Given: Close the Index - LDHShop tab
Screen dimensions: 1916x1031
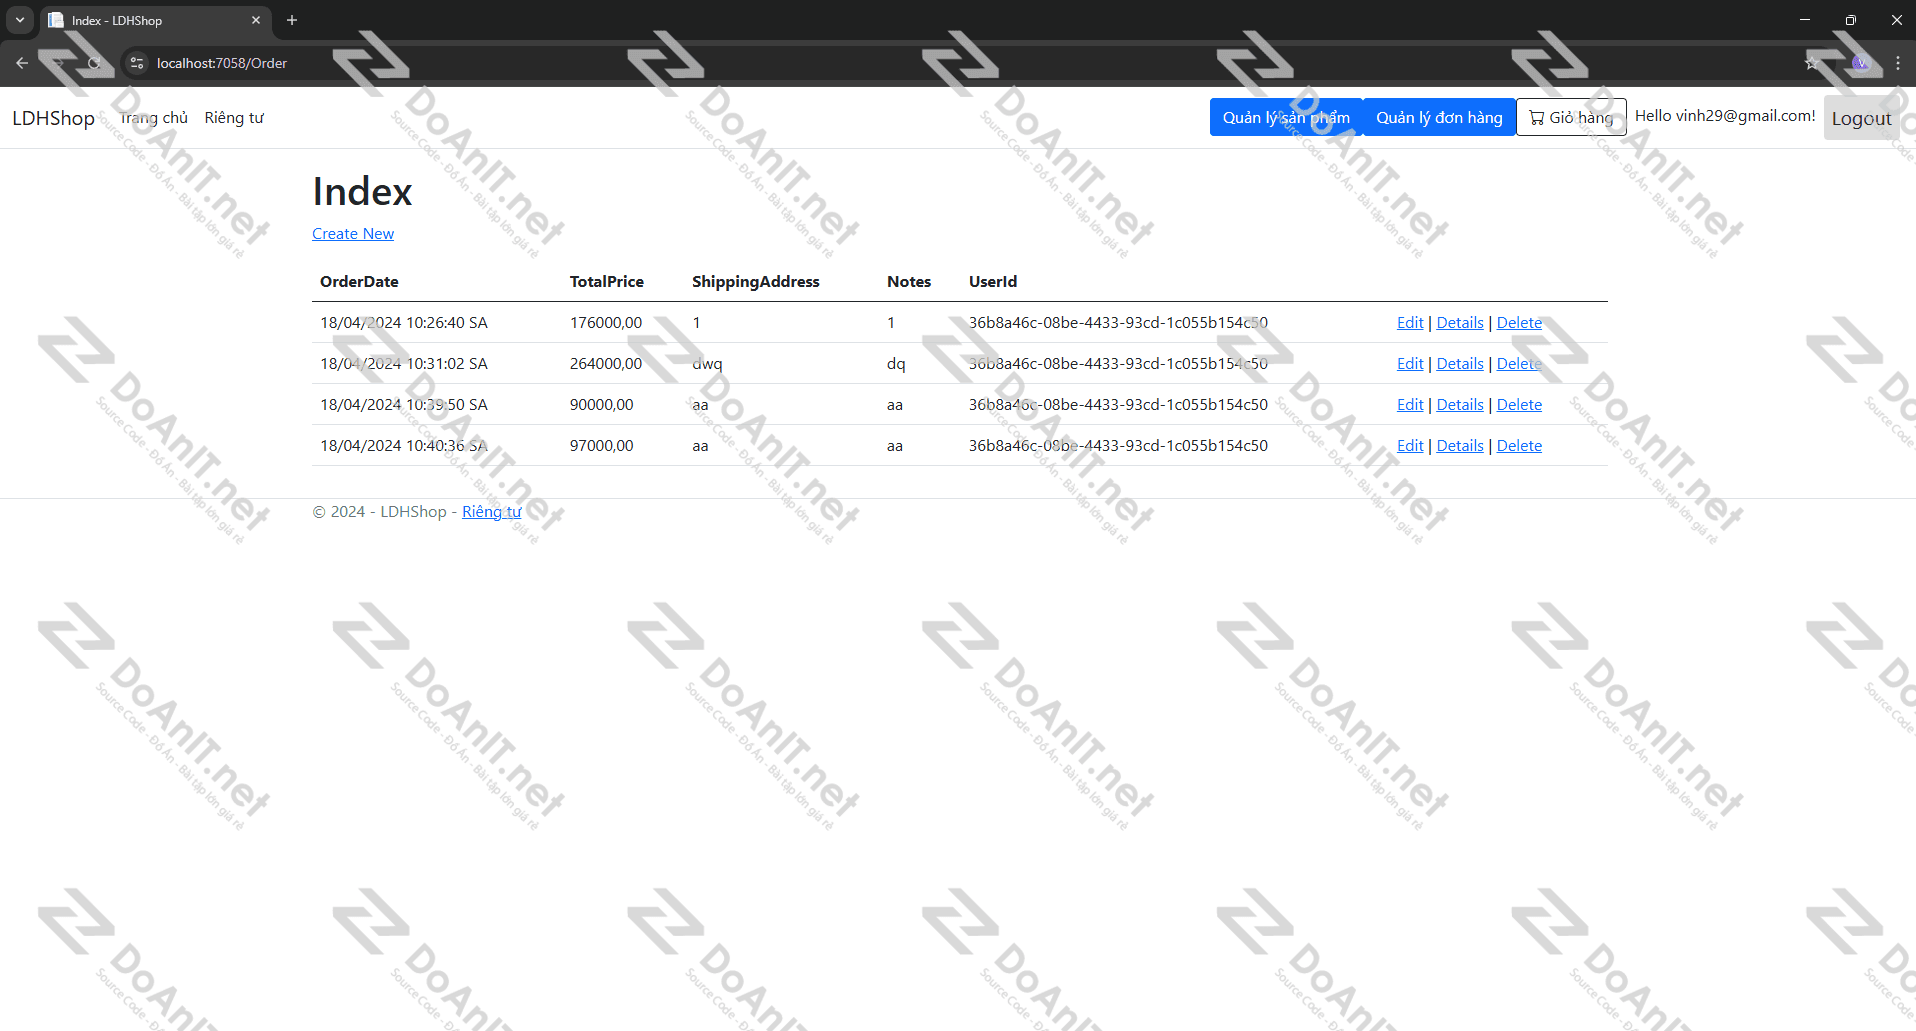Looking at the screenshot, I should [x=256, y=20].
